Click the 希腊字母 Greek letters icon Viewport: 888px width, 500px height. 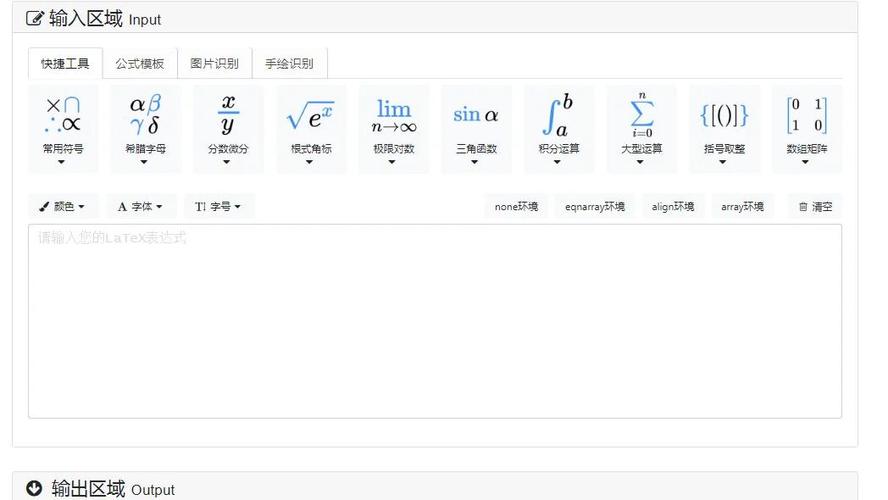tap(145, 128)
